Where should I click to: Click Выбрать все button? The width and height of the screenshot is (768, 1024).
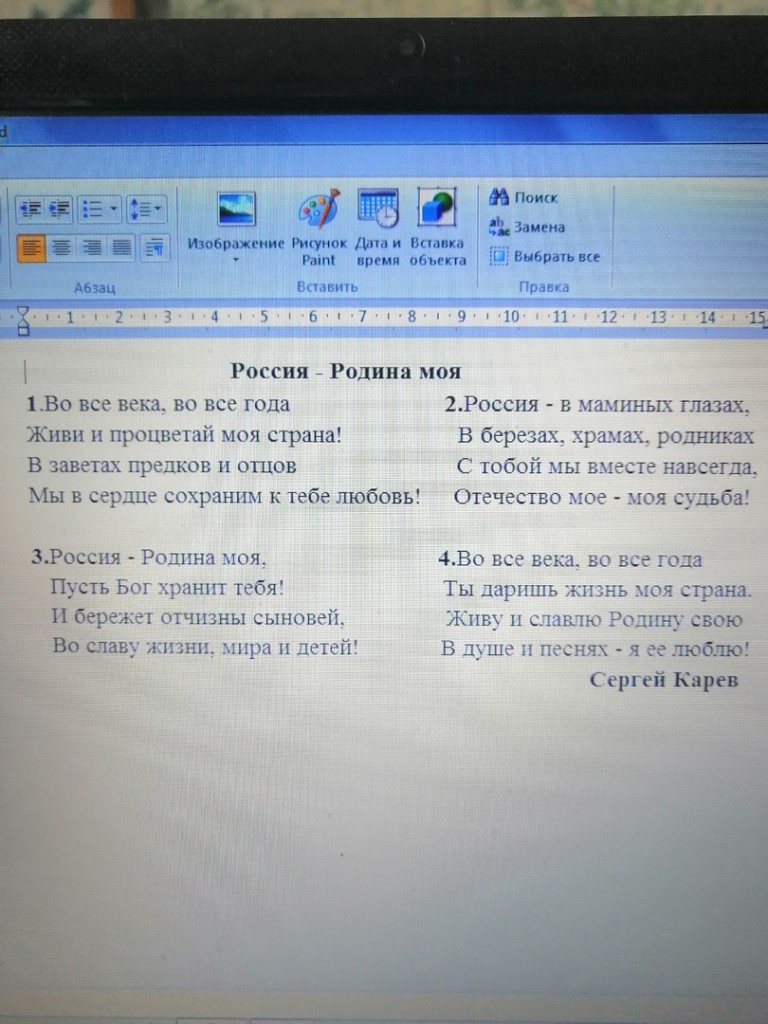(x=545, y=256)
